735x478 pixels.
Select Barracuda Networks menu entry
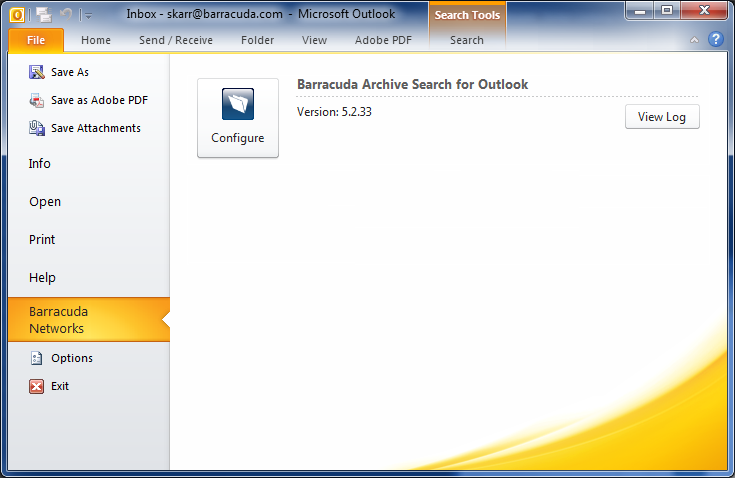click(89, 320)
